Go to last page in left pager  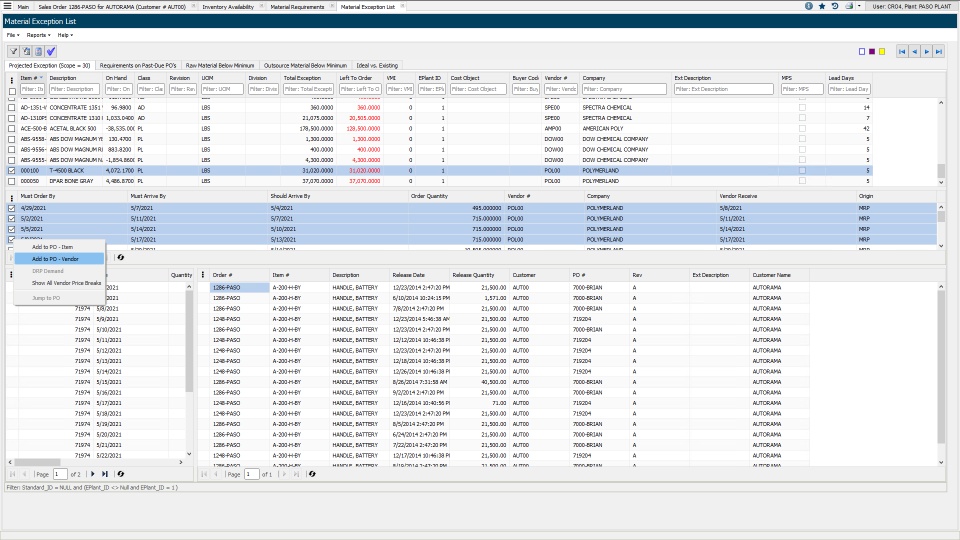[x=105, y=474]
